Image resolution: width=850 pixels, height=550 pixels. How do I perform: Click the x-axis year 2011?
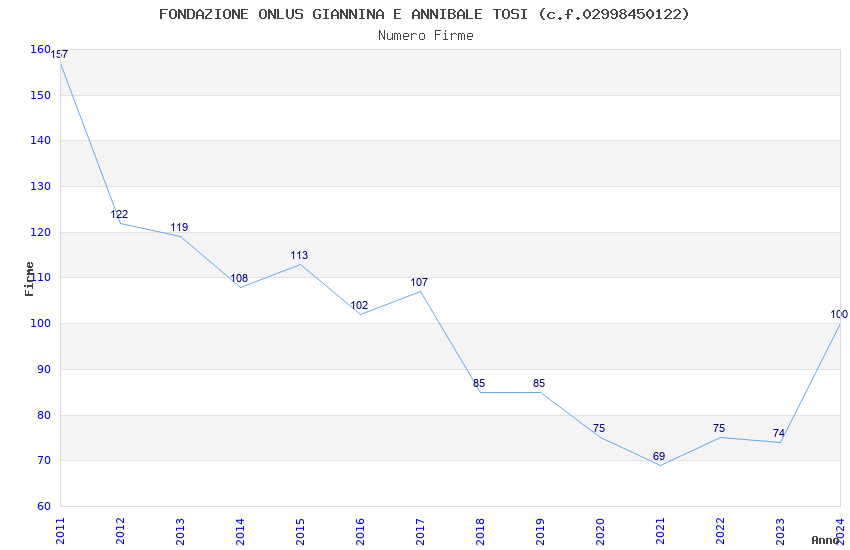click(x=60, y=531)
